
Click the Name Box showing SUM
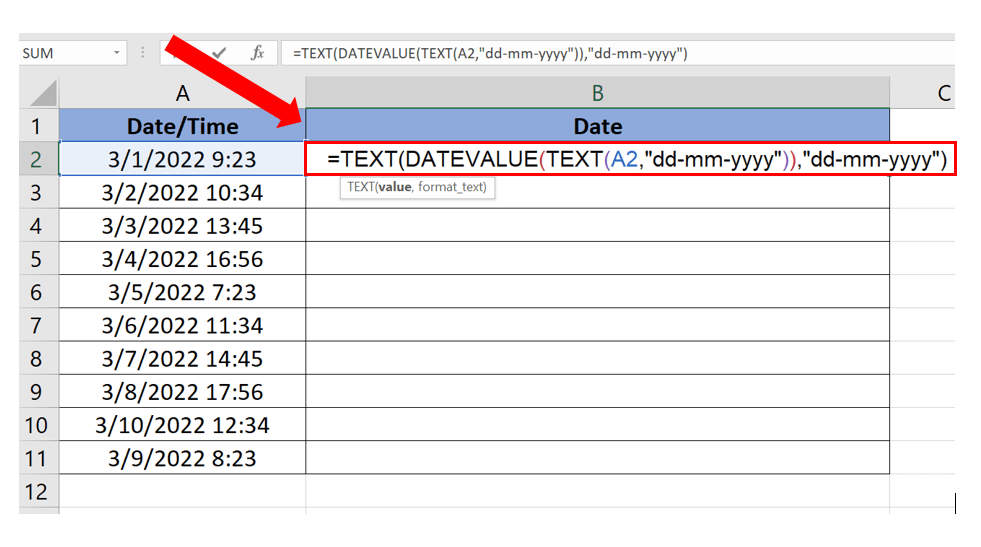pyautogui.click(x=65, y=53)
